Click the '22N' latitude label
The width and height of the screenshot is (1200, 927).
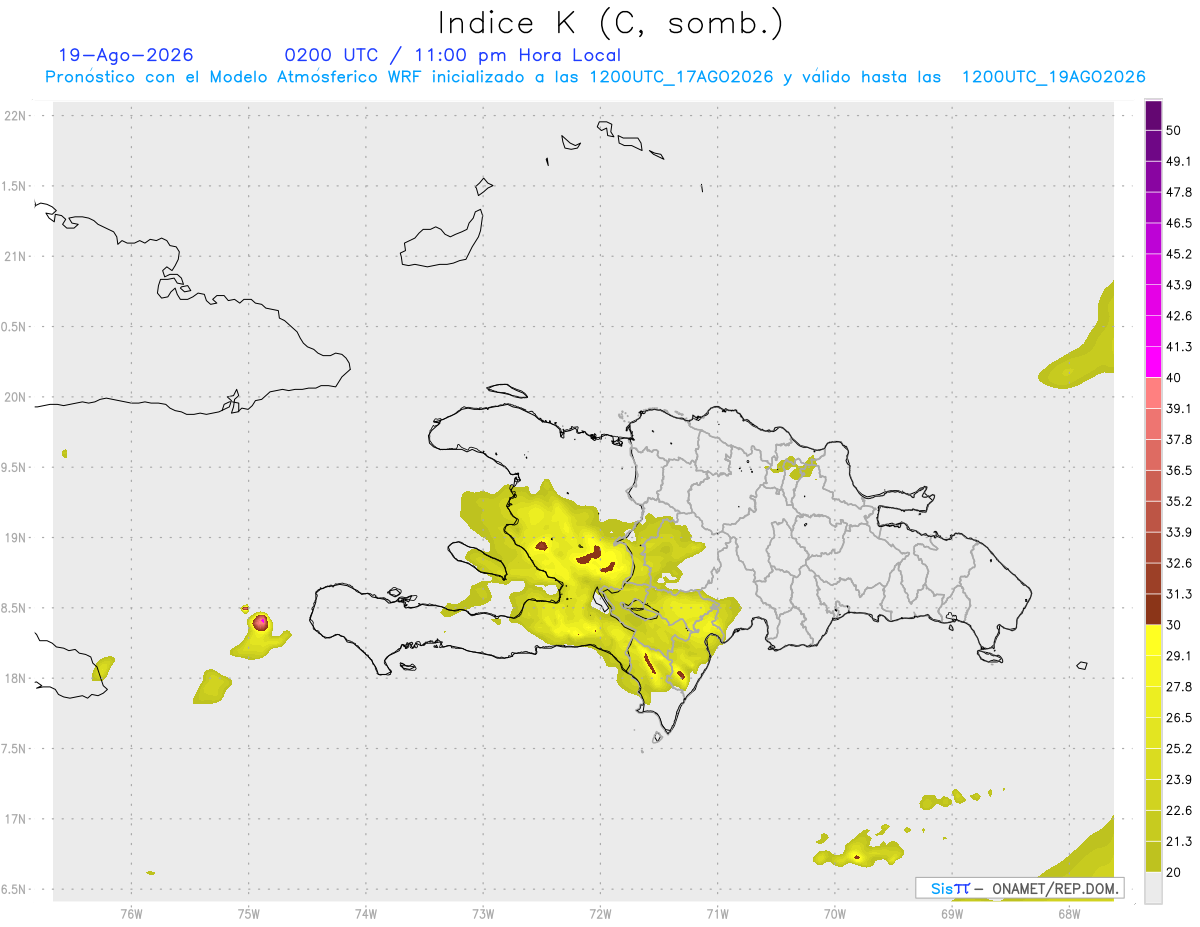point(17,115)
